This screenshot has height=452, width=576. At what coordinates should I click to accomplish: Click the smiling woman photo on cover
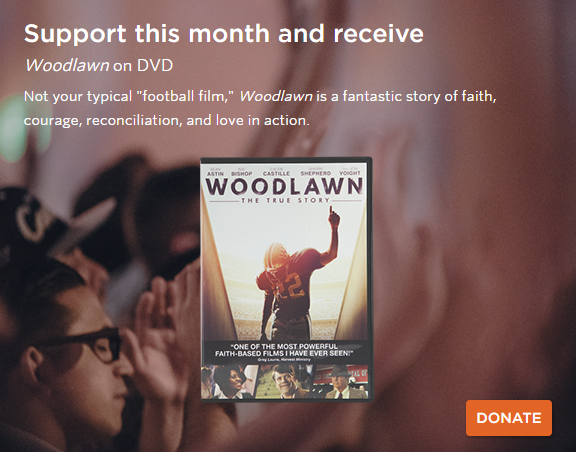tap(228, 382)
